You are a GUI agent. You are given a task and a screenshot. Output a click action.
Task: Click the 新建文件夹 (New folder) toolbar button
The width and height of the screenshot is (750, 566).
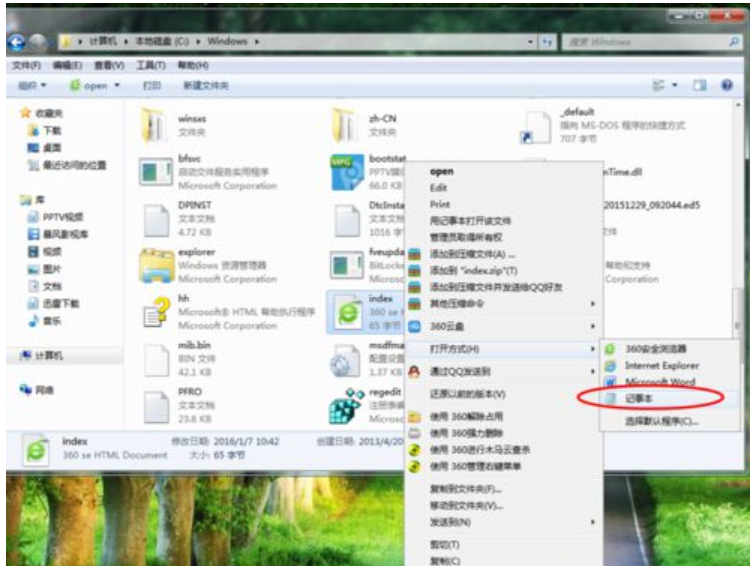click(x=205, y=86)
